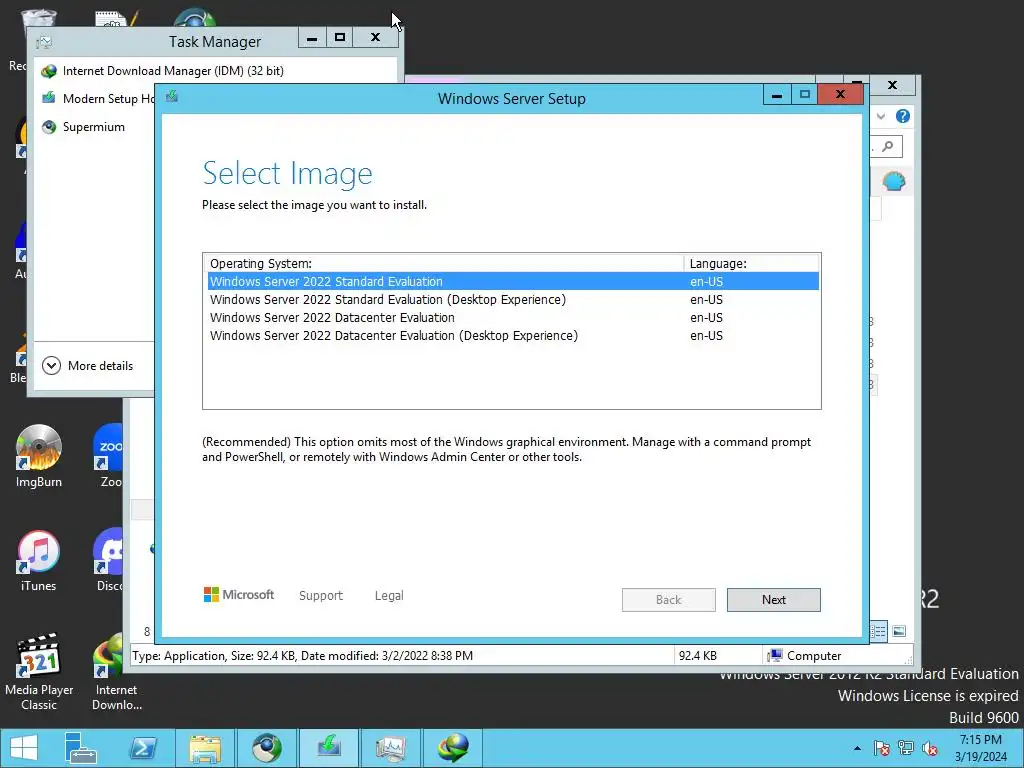The height and width of the screenshot is (768, 1024).
Task: Click the Windows Server Setup title icon
Action: pos(172,97)
